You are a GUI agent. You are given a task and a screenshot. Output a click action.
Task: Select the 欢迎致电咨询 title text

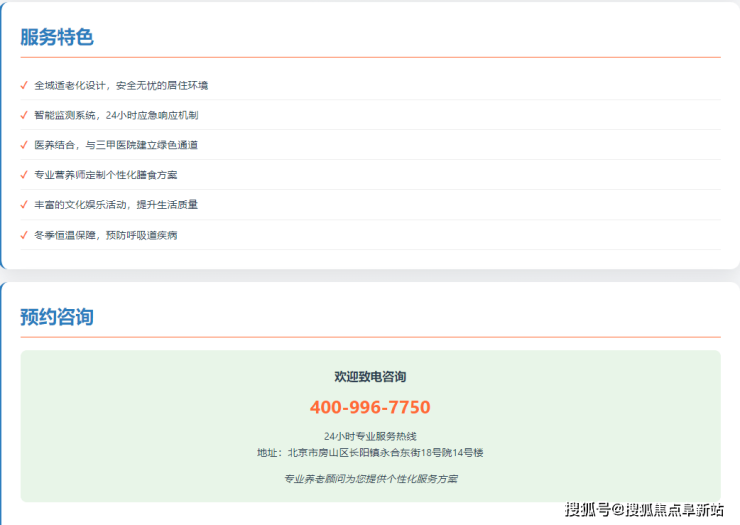tap(370, 377)
